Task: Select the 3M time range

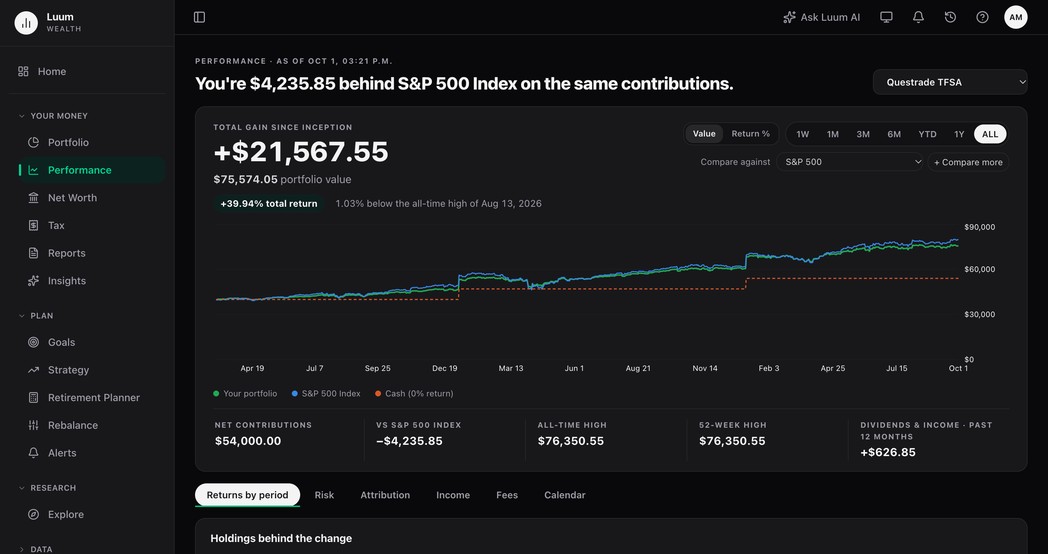Action: pyautogui.click(x=864, y=134)
